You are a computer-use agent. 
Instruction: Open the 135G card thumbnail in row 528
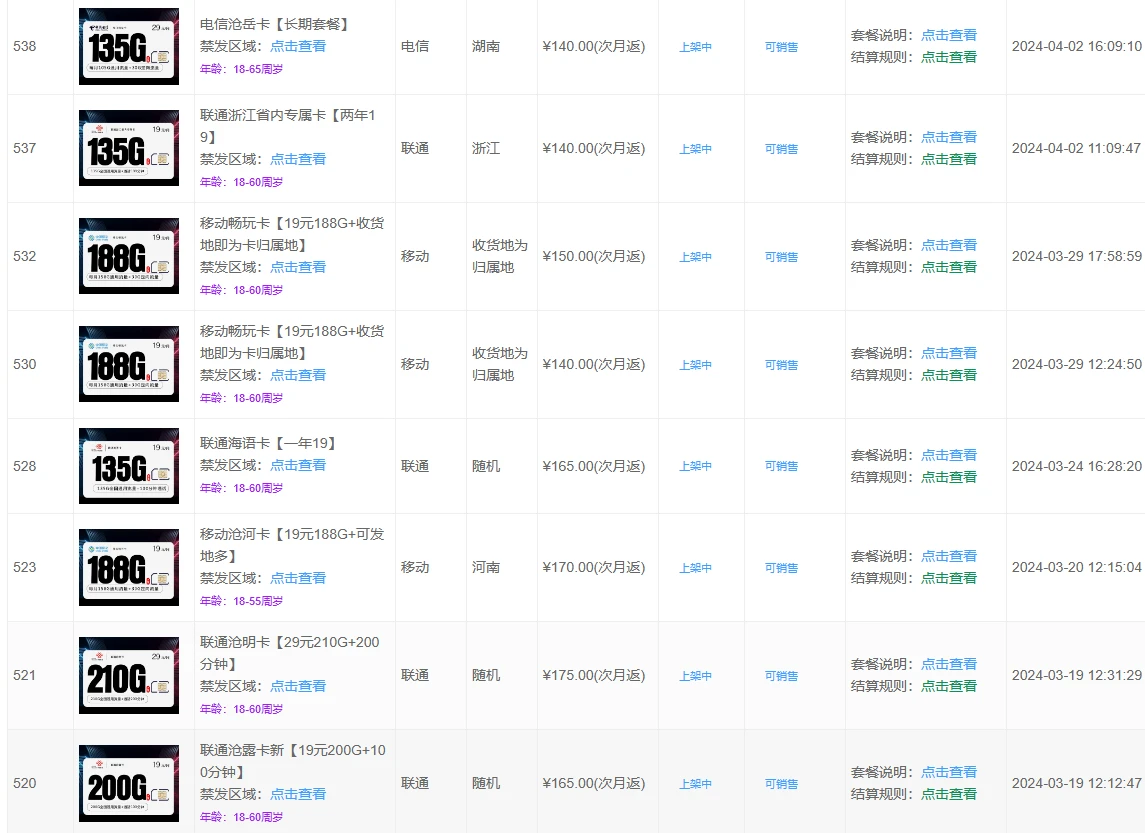coord(129,466)
